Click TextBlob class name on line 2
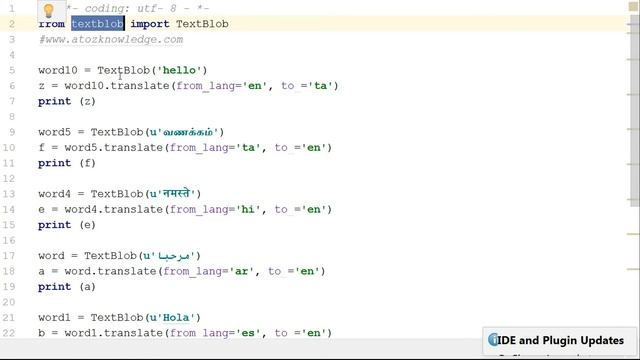This screenshot has height=360, width=640. click(x=202, y=24)
